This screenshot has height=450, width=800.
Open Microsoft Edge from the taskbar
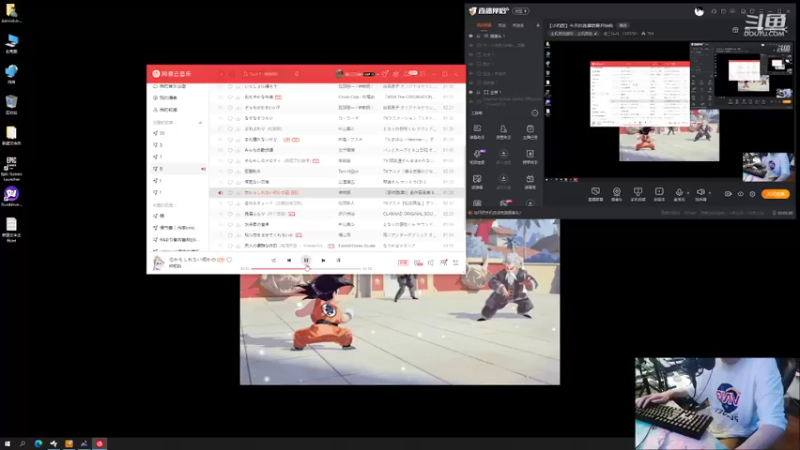(x=38, y=444)
